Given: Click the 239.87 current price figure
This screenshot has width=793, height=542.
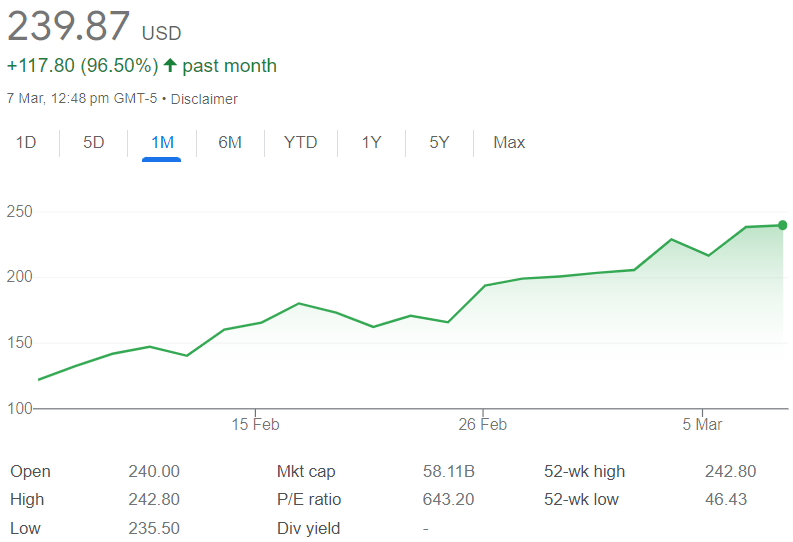Looking at the screenshot, I should point(69,26).
